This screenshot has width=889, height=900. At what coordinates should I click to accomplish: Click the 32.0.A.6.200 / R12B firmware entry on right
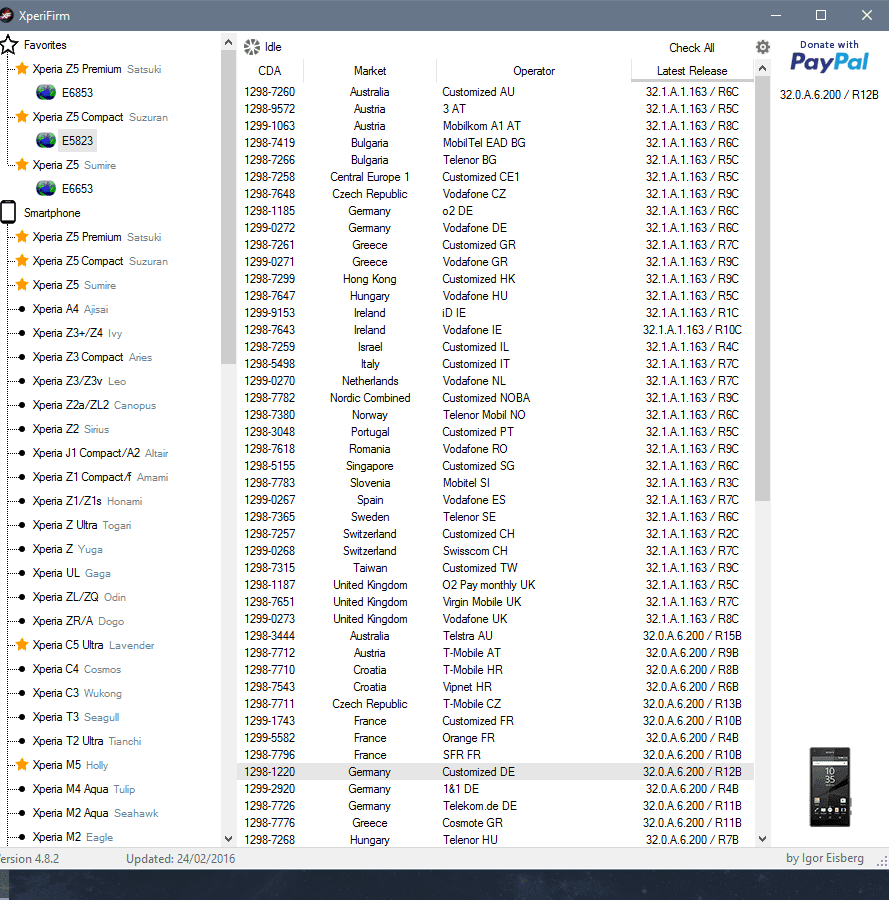pyautogui.click(x=829, y=95)
